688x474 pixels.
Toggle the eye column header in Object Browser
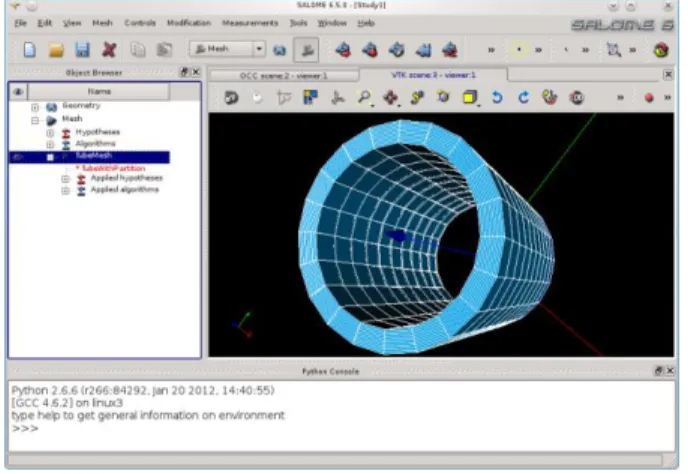click(18, 92)
